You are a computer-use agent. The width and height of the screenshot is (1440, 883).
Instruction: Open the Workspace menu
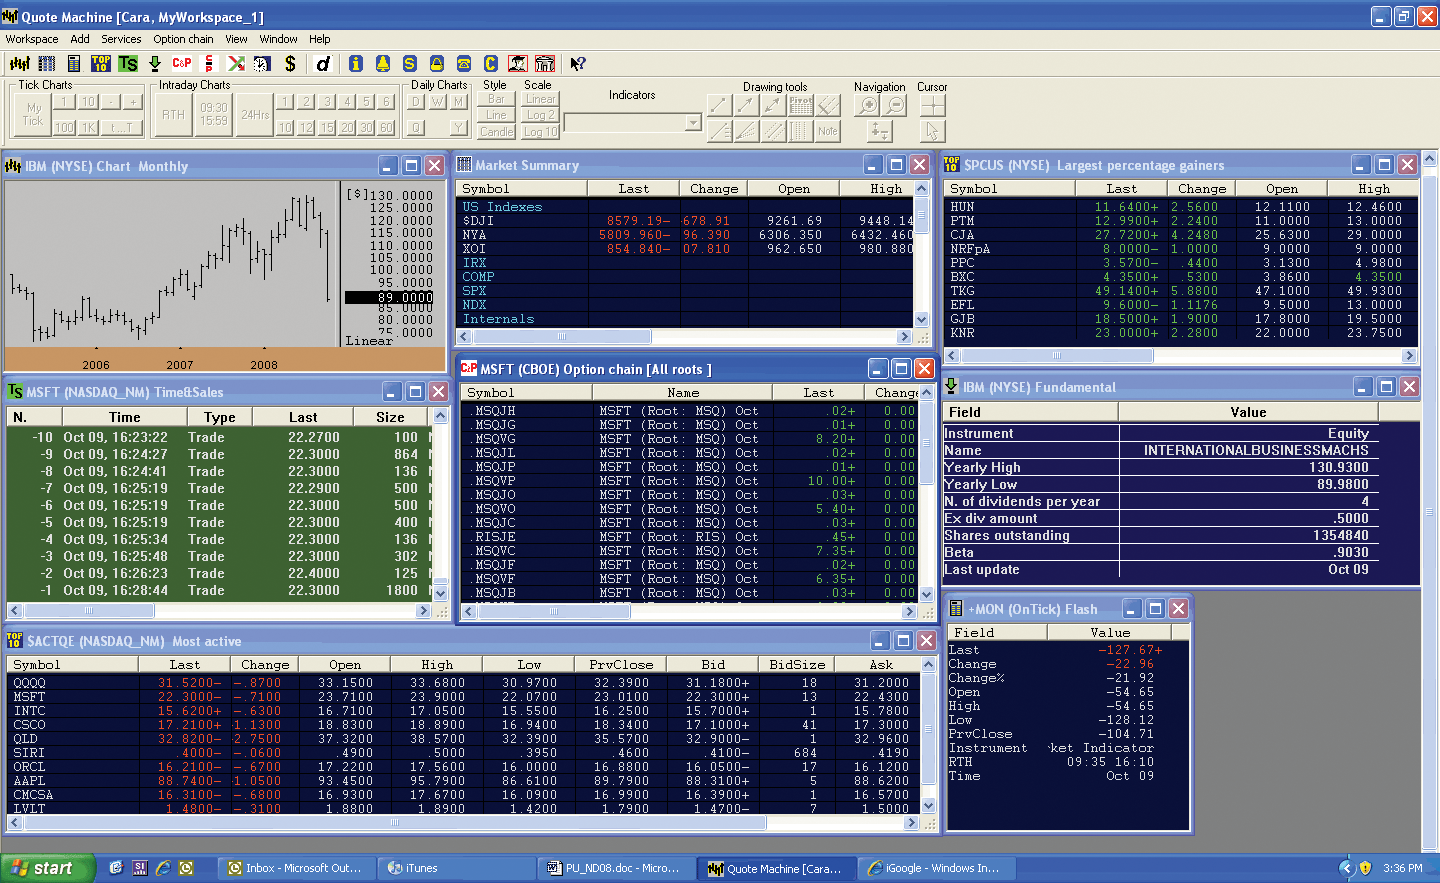pyautogui.click(x=32, y=39)
